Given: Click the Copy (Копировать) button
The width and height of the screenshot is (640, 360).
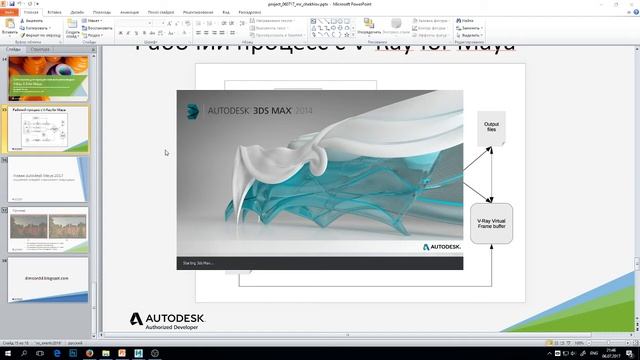Looking at the screenshot, I should (36, 28).
